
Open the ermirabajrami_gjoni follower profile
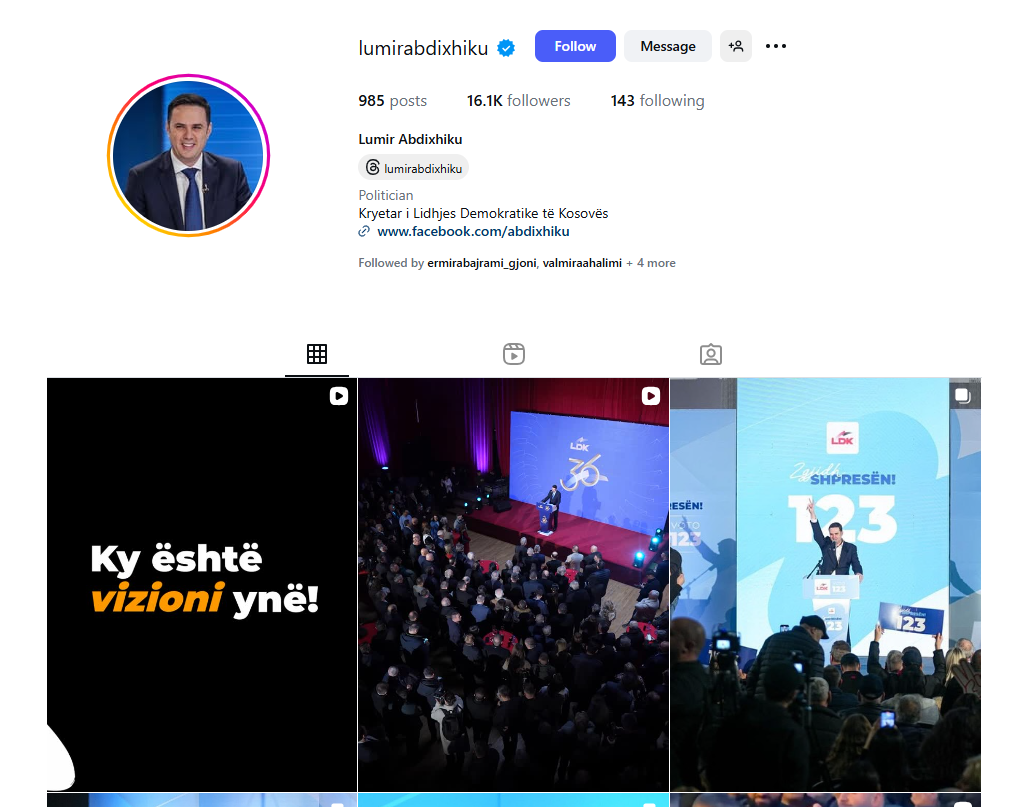pos(482,263)
